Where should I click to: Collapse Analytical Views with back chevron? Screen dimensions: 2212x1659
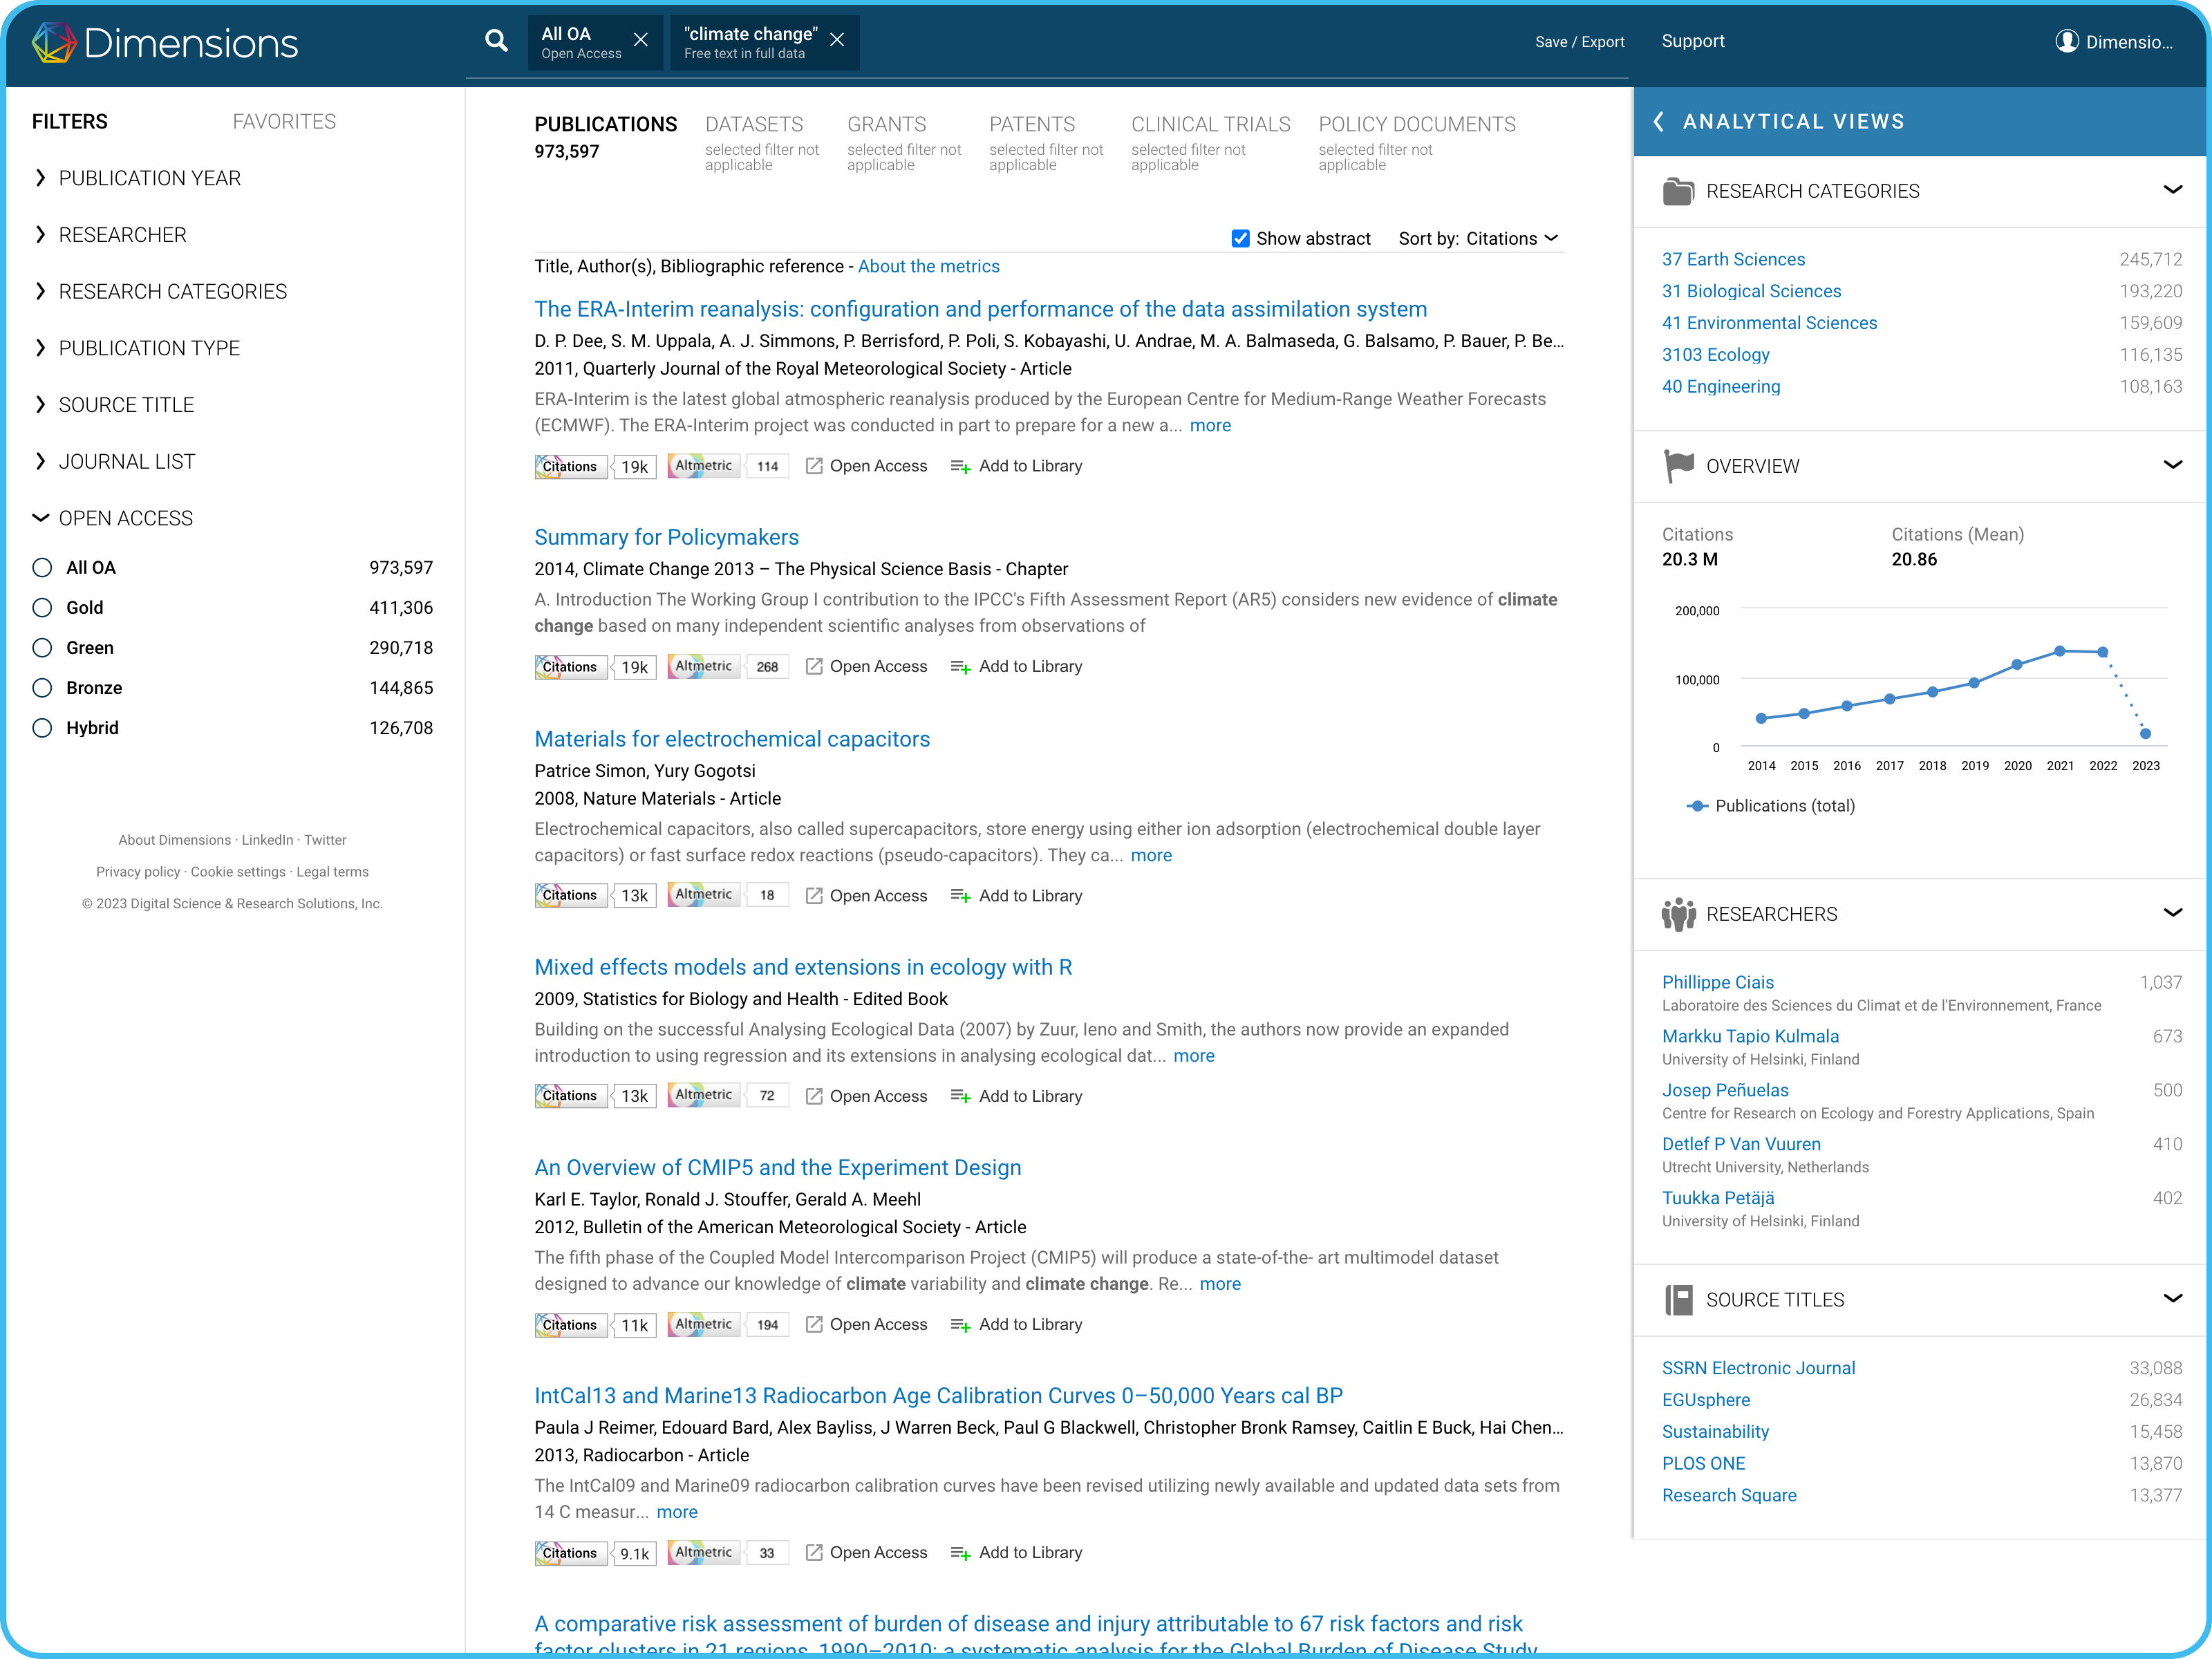coord(1659,122)
